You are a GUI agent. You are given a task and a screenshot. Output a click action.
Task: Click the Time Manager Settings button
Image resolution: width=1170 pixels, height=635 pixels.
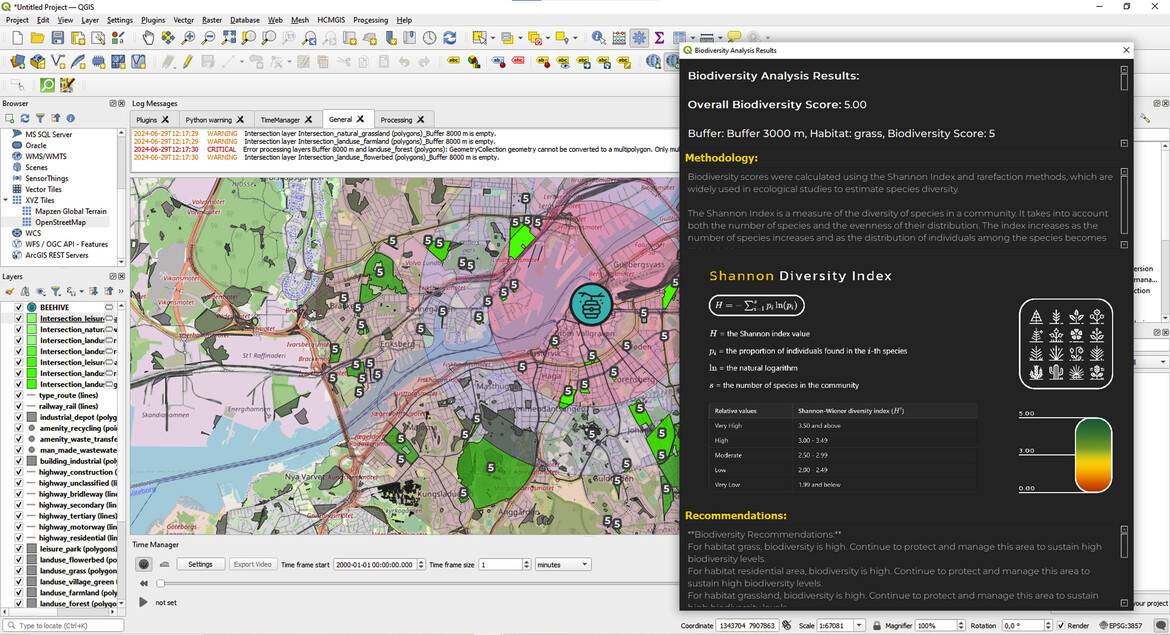click(x=200, y=564)
